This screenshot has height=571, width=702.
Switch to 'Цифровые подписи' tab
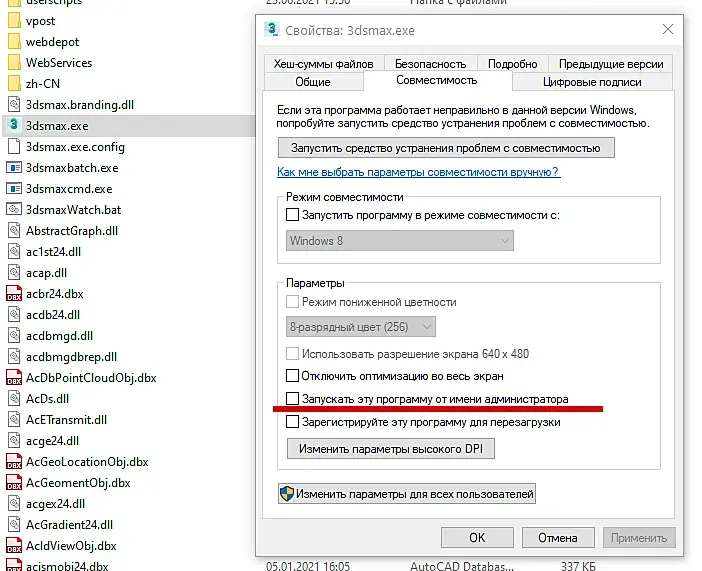pyautogui.click(x=592, y=82)
